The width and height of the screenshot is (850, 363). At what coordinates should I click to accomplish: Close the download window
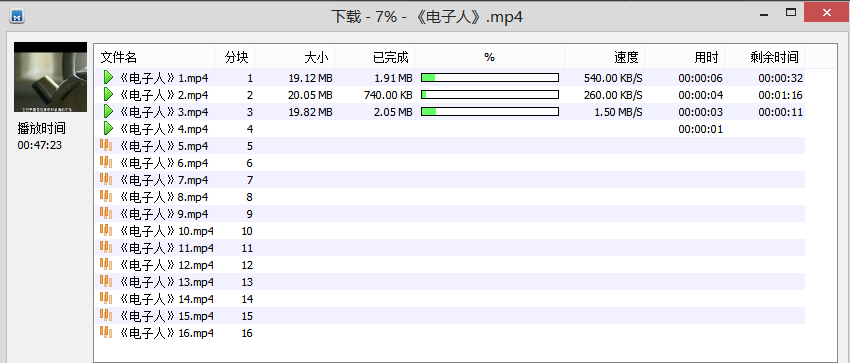click(826, 12)
